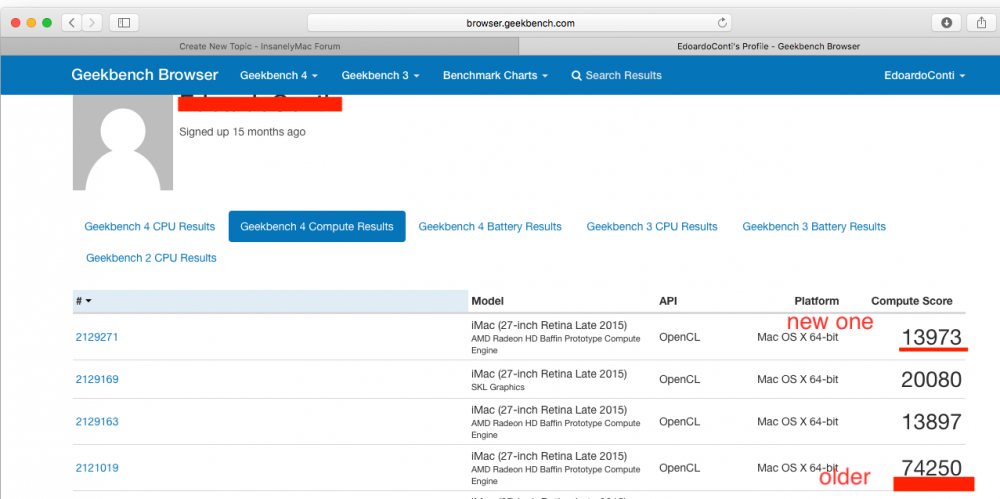Switch to Geekbench 4 CPU Results tab
Viewport: 1000px width, 499px height.
coord(150,227)
